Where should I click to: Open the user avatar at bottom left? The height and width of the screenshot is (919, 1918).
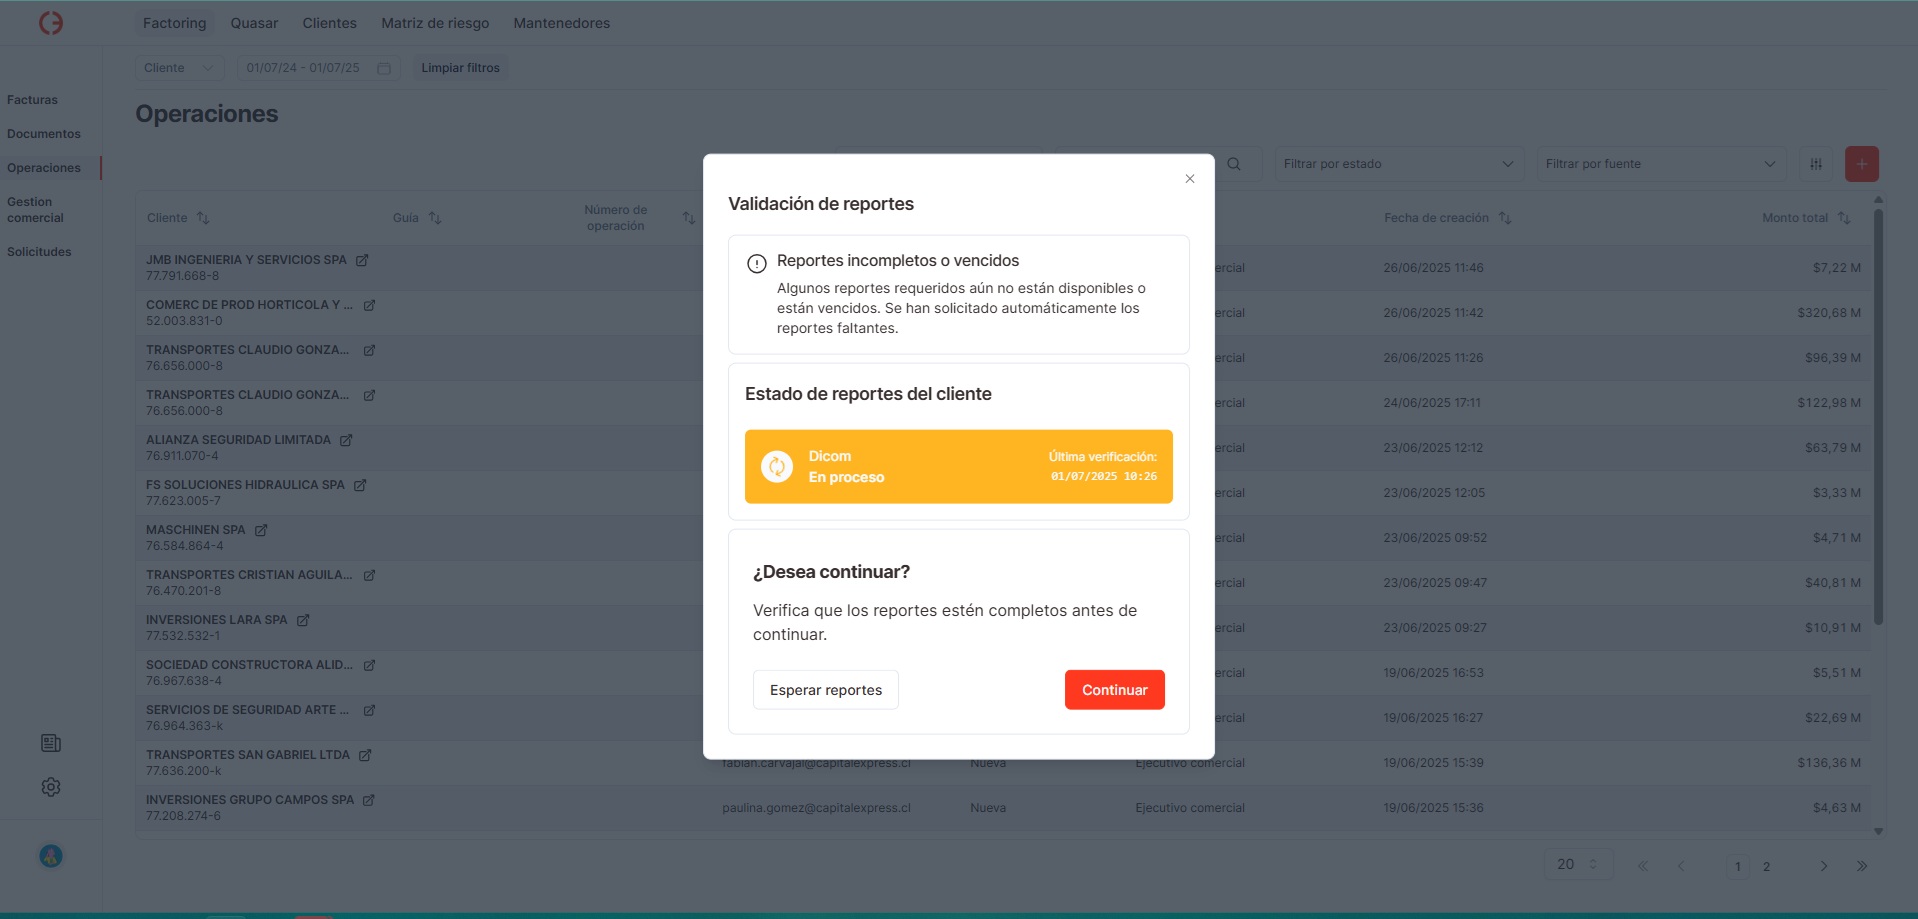coord(51,856)
